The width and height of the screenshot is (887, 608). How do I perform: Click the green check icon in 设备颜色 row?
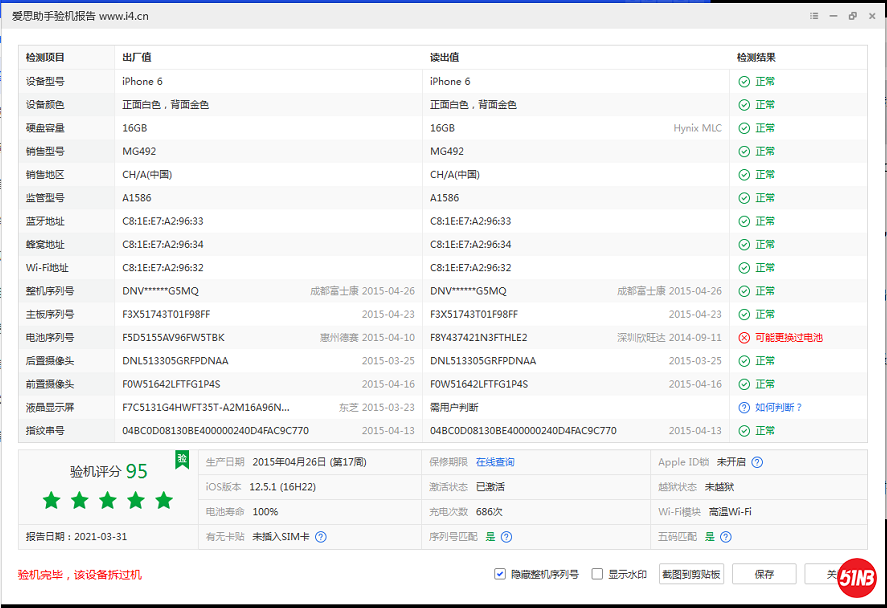click(744, 105)
